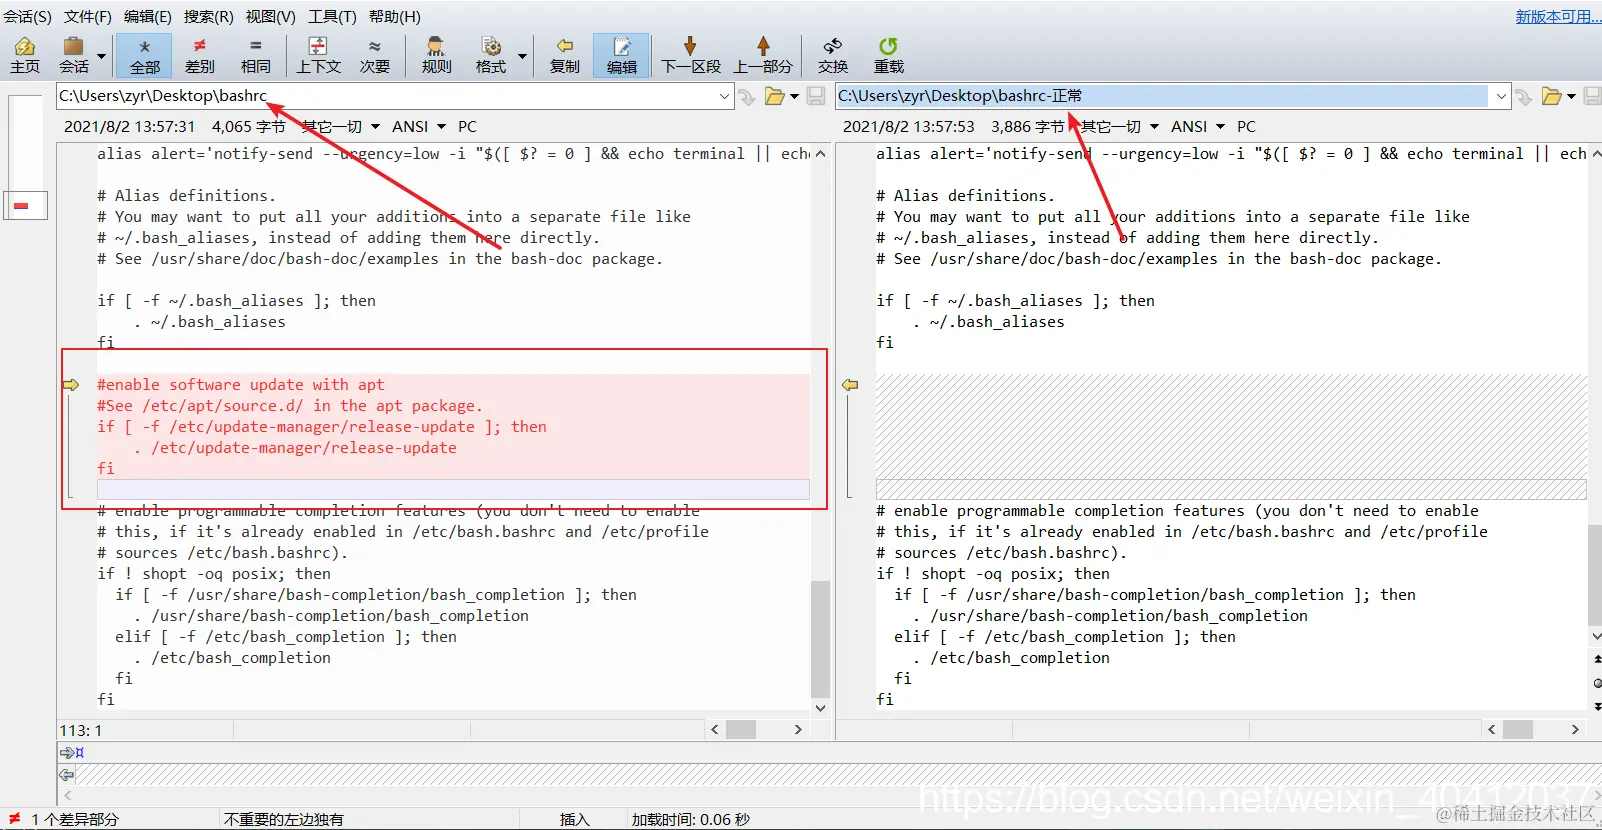Click the 交换 swap sides button
Viewport: 1602px width, 830px height.
point(833,56)
